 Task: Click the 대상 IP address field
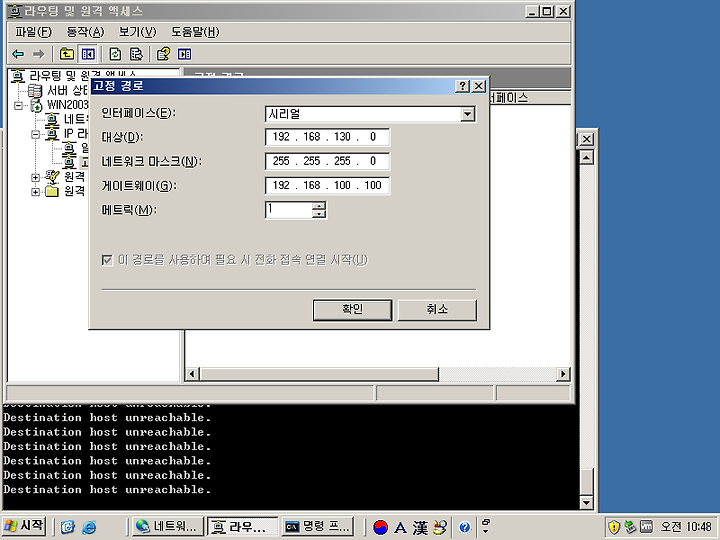click(x=327, y=137)
